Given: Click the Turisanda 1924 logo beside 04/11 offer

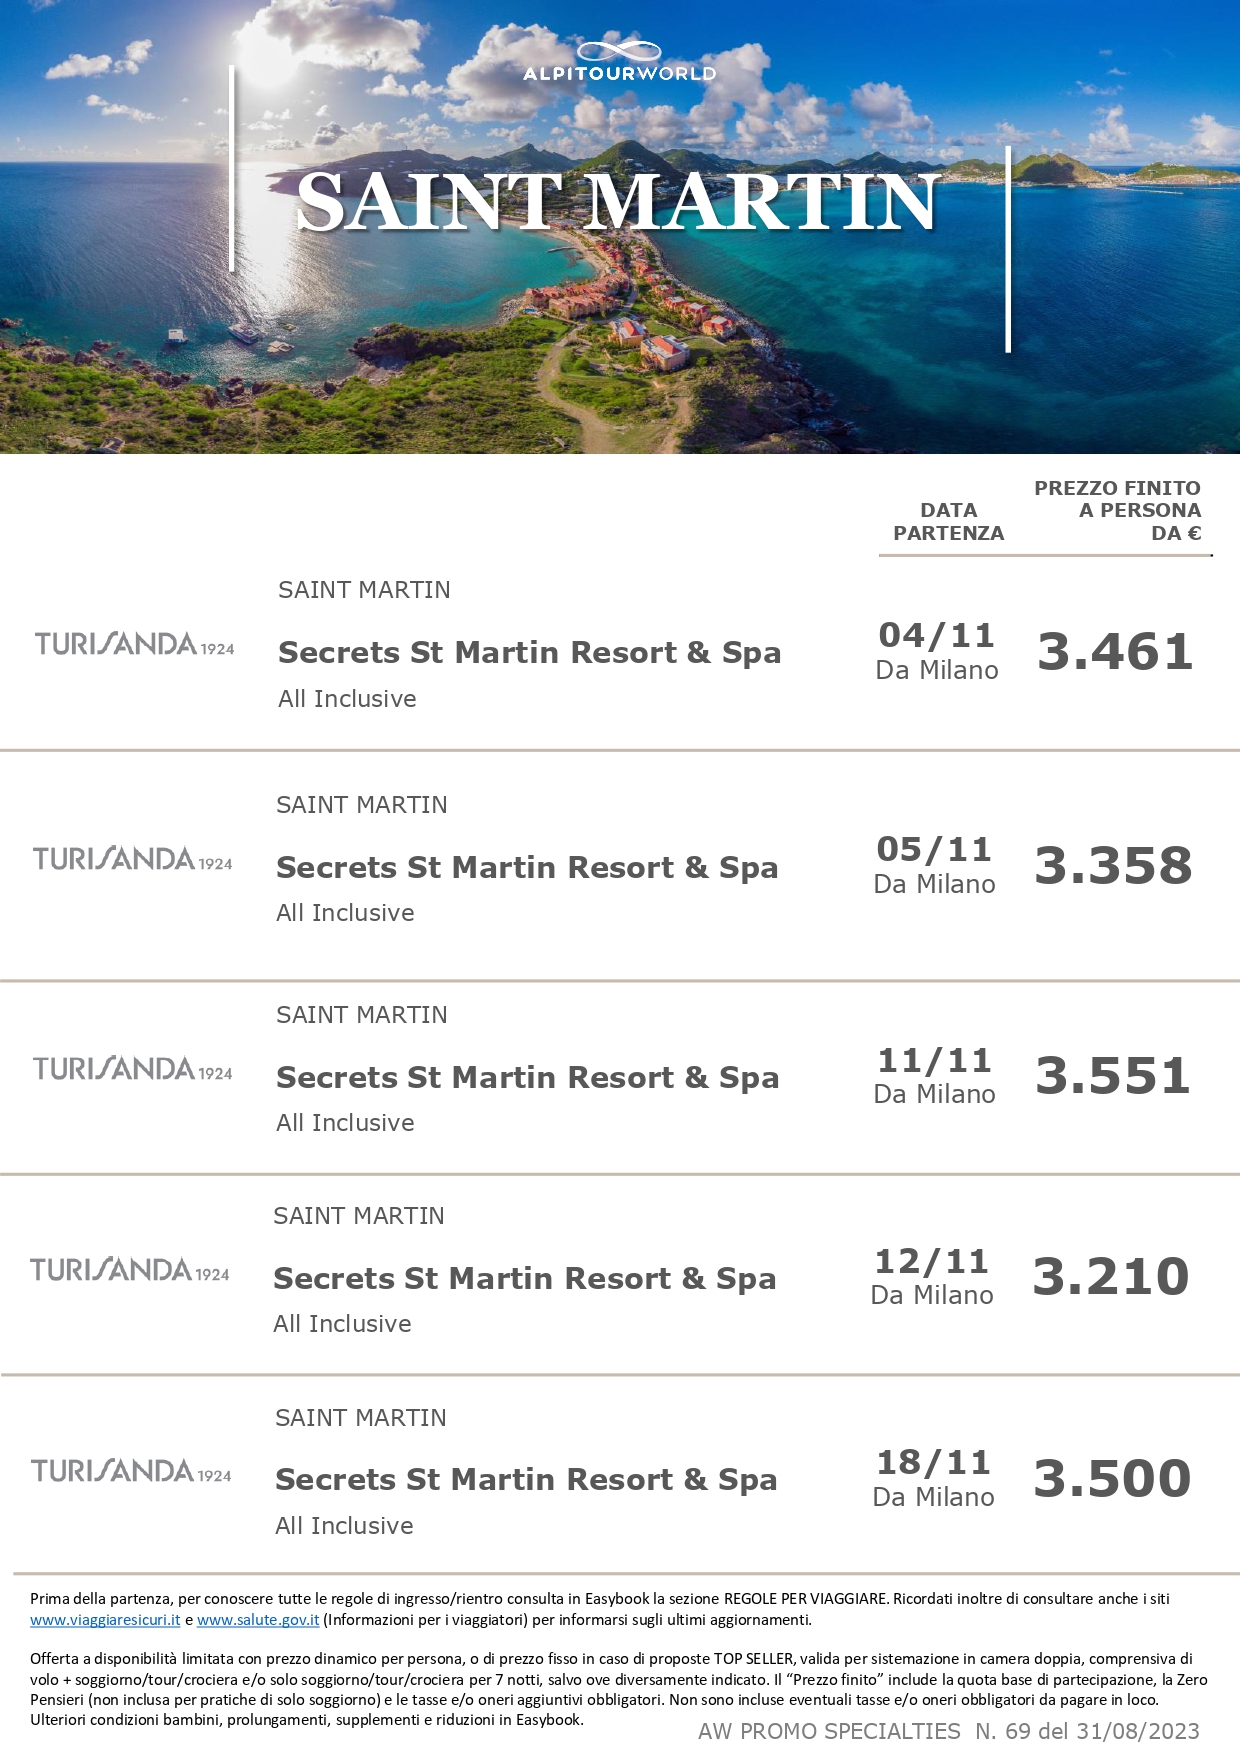Looking at the screenshot, I should point(135,644).
